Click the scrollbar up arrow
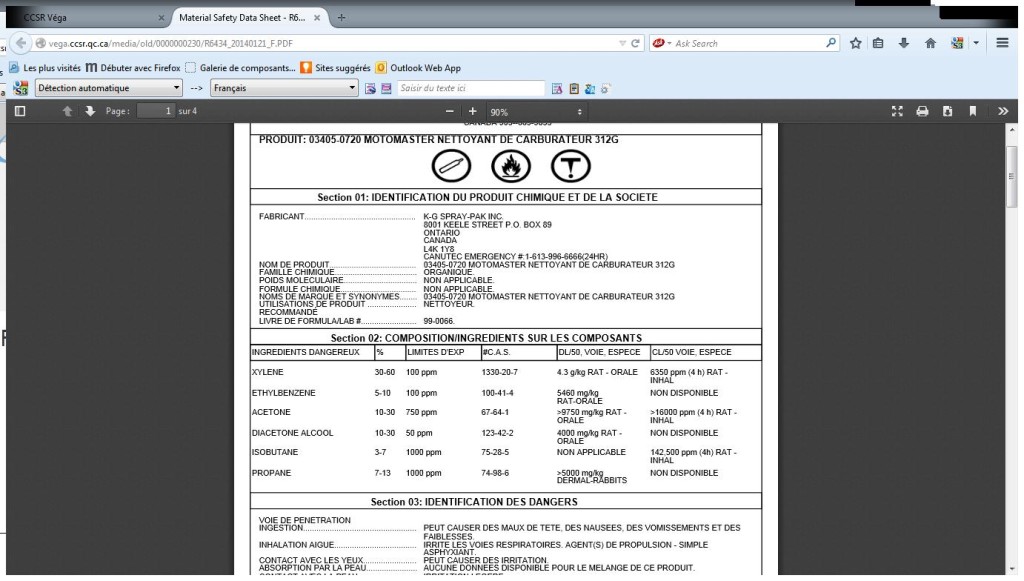 point(1012,129)
